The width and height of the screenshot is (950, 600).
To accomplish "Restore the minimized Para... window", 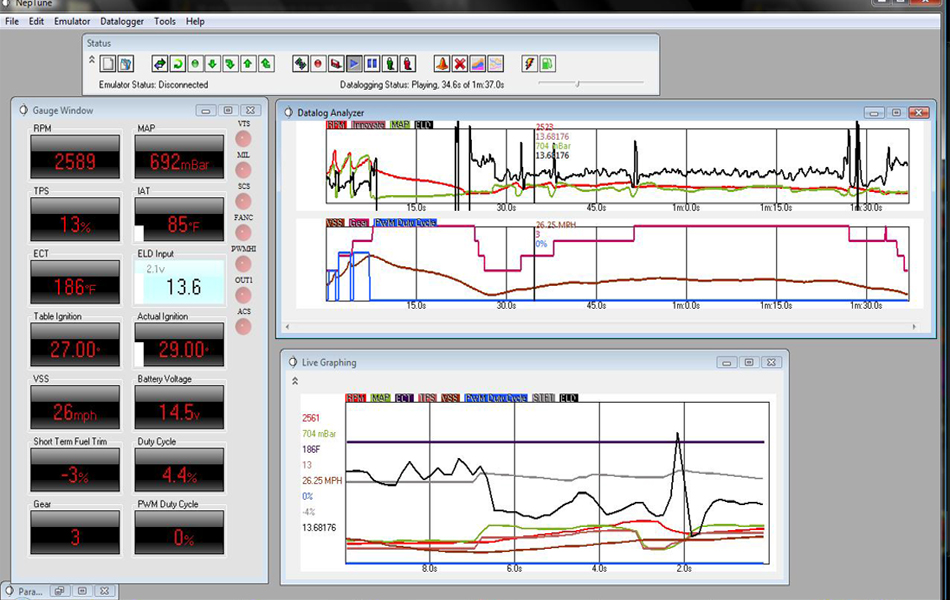I will pos(60,591).
